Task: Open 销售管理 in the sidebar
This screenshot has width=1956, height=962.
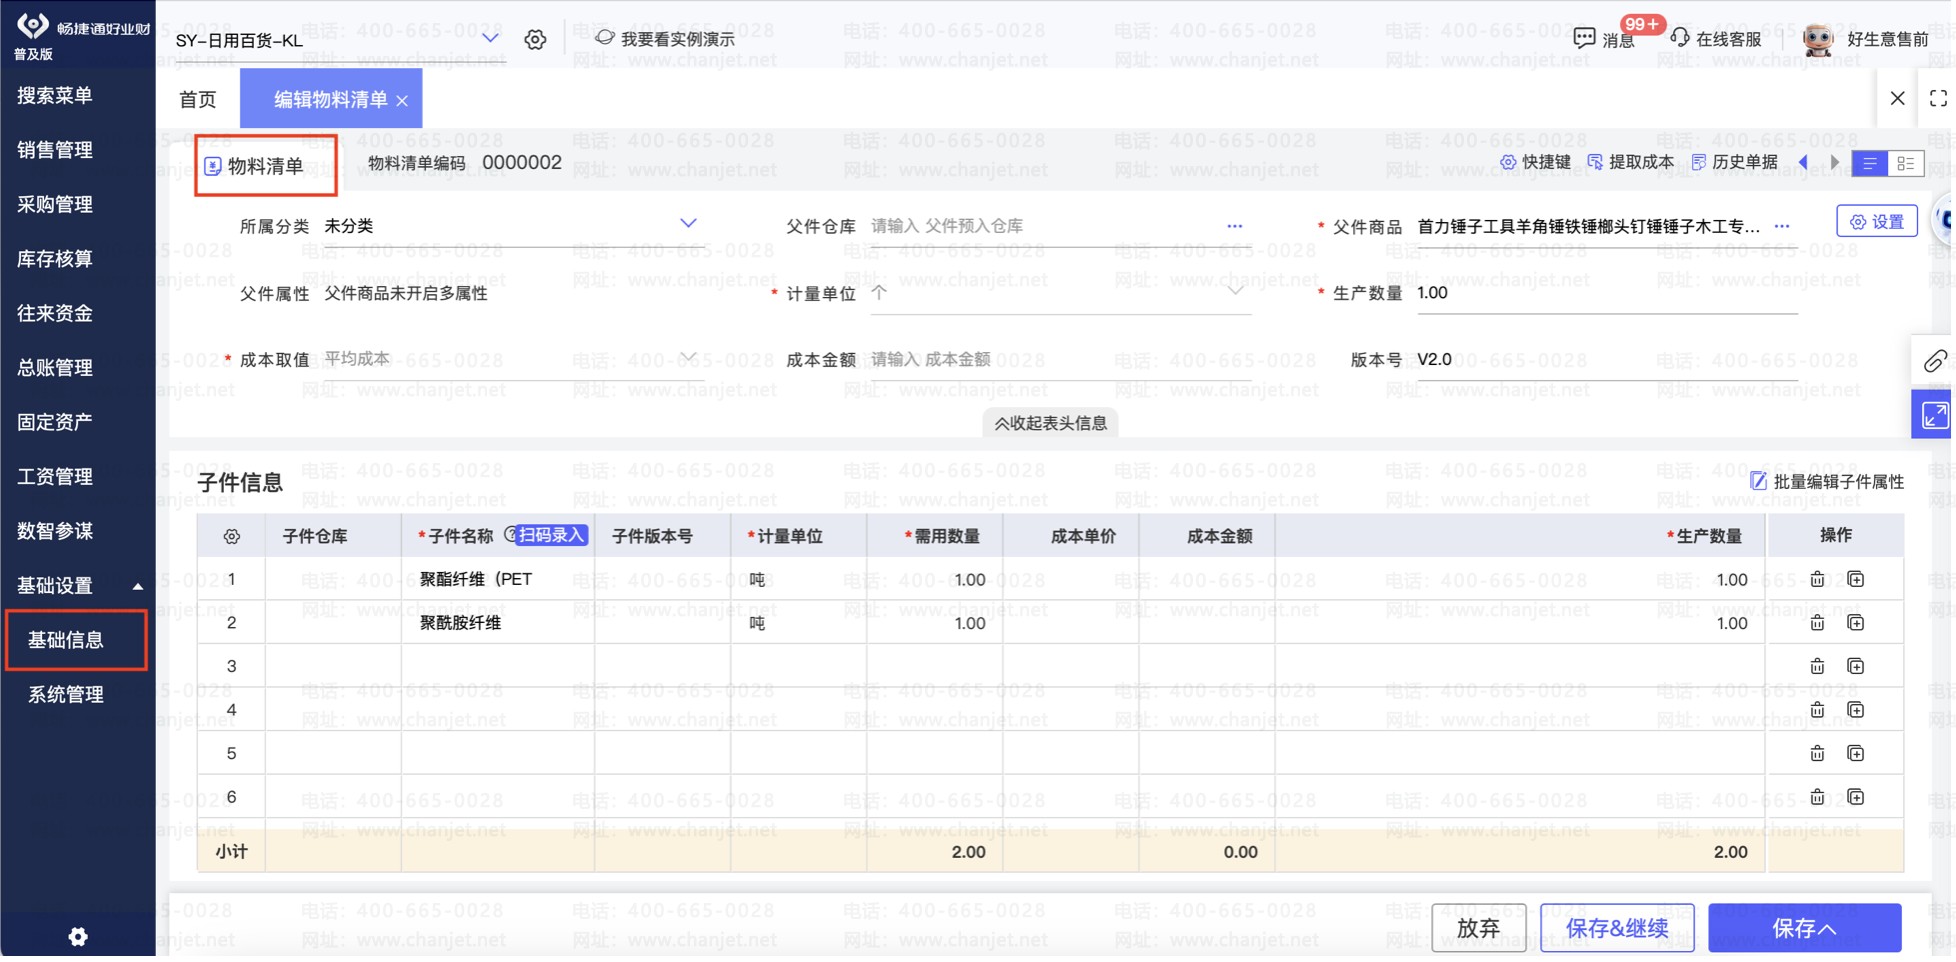Action: tap(55, 150)
